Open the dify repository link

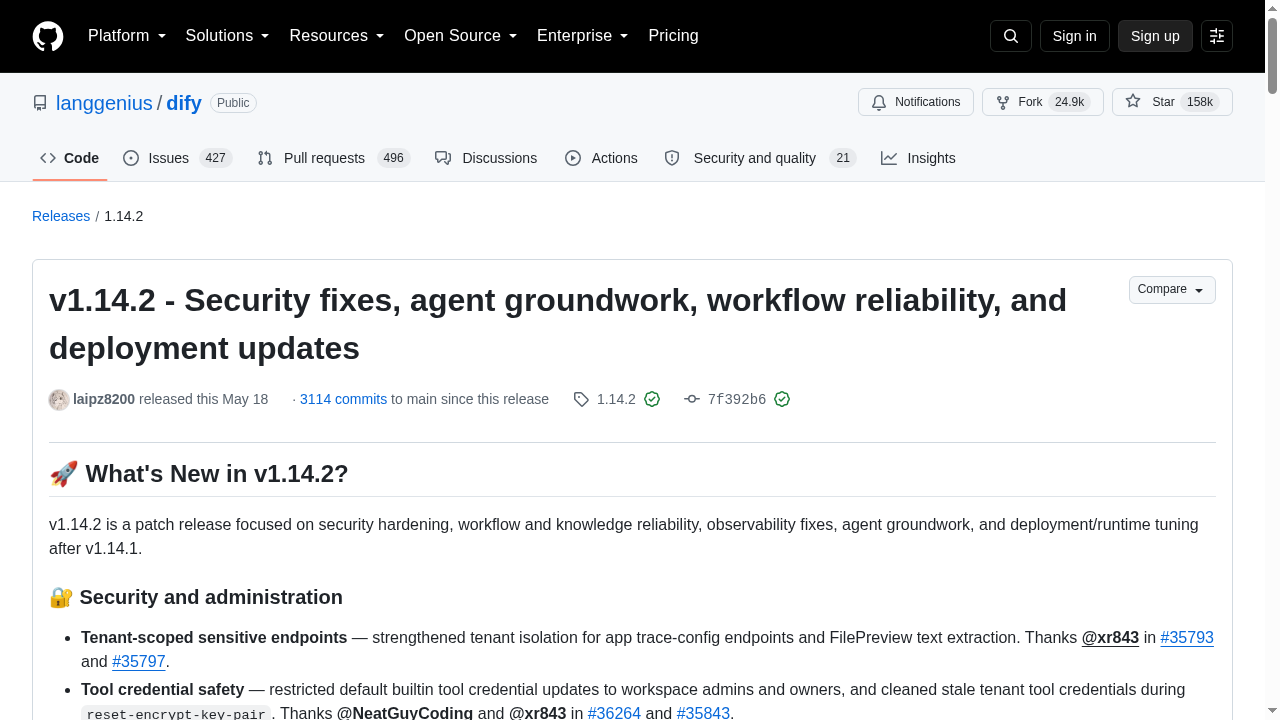[x=184, y=103]
